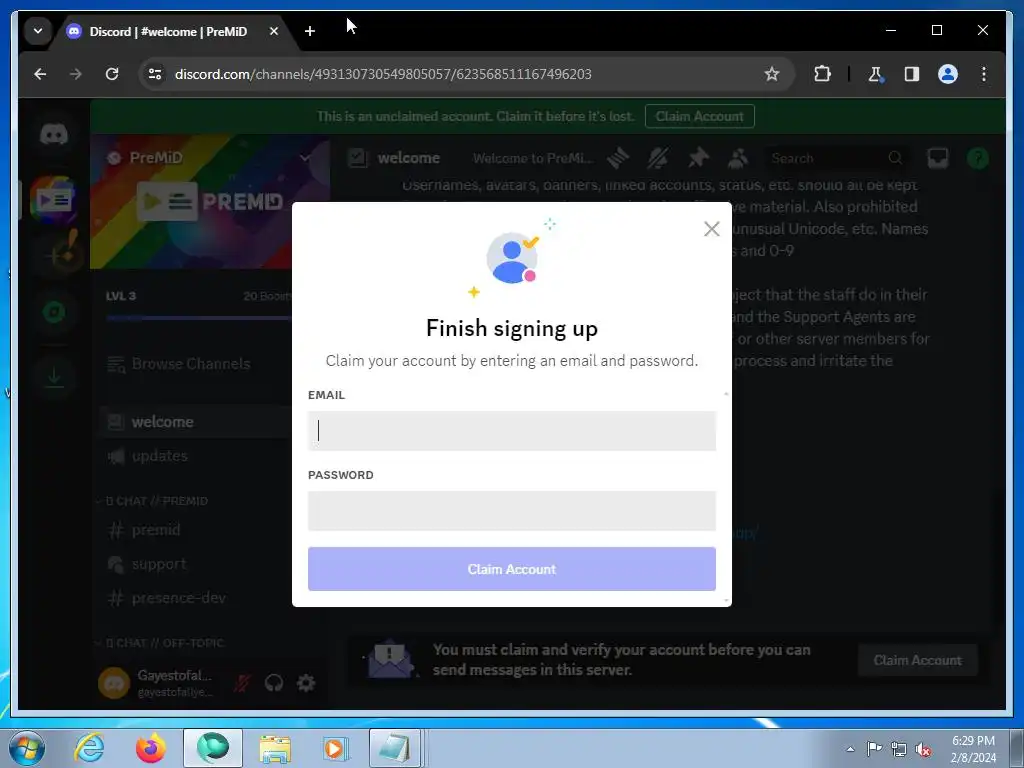Toggle the microphone mute icon

pyautogui.click(x=242, y=683)
